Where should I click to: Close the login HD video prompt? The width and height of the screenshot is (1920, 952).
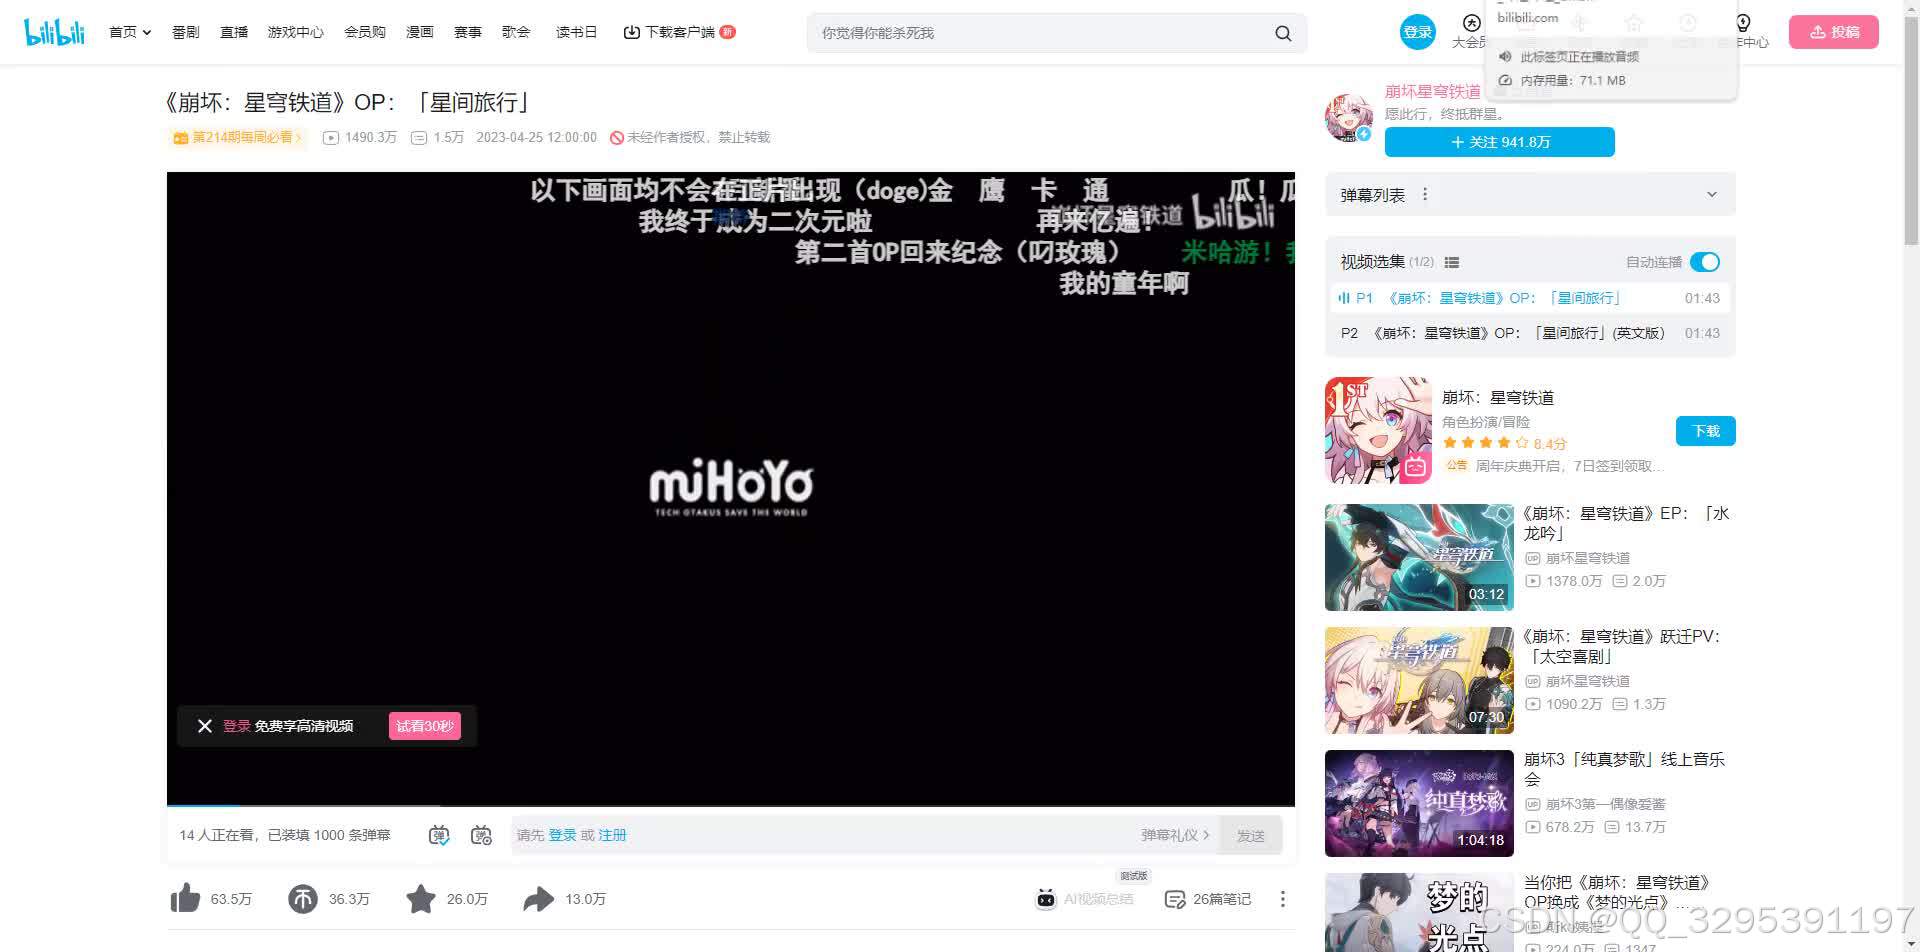(x=205, y=726)
